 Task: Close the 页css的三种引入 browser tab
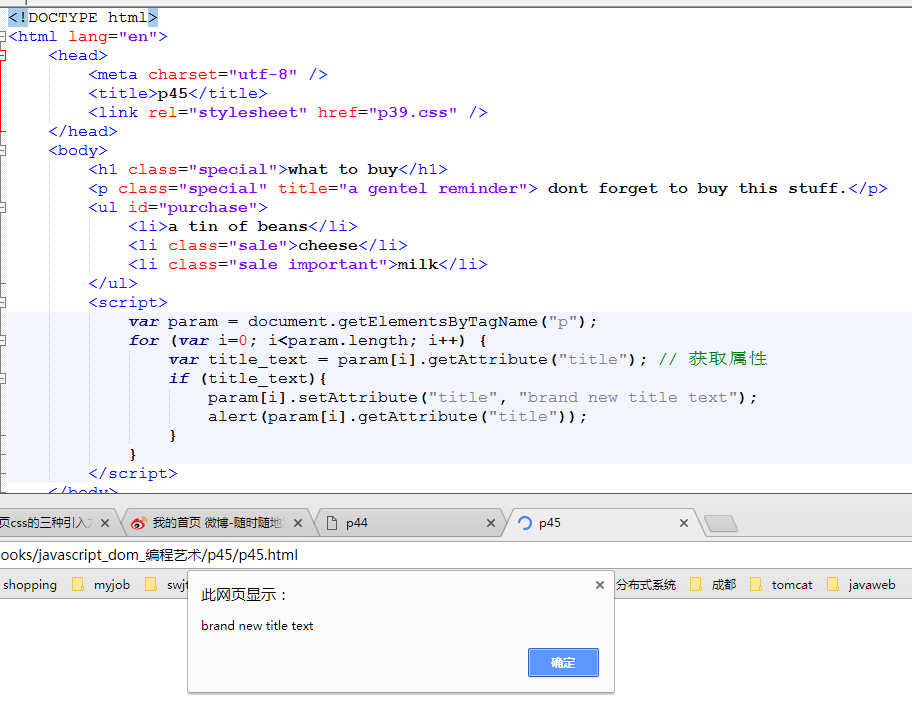[x=105, y=523]
